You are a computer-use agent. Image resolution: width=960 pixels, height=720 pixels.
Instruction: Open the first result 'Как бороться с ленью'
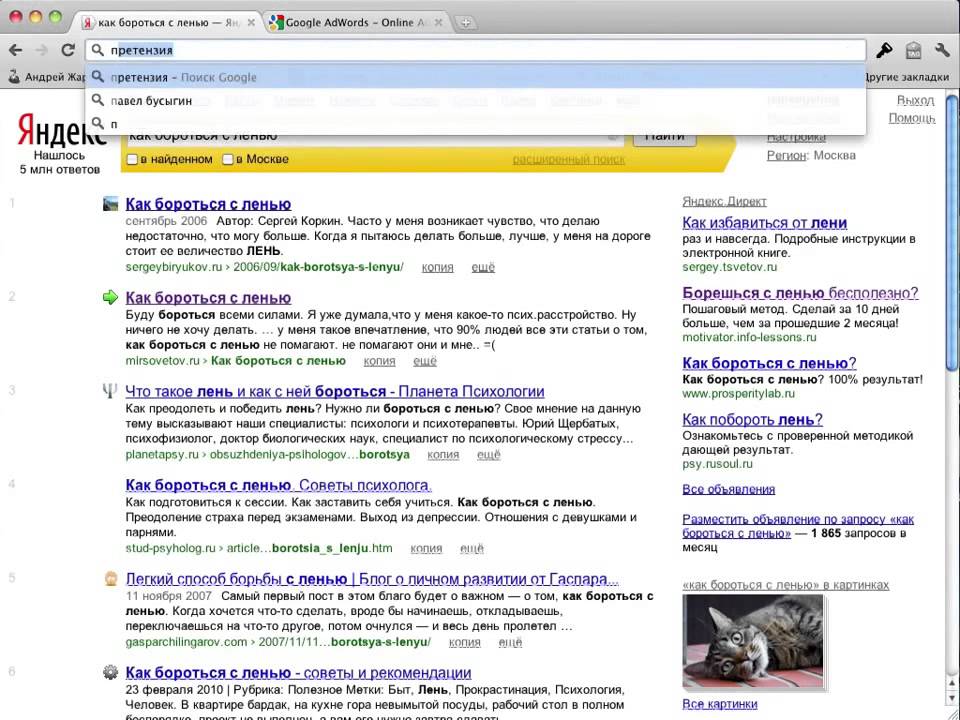click(208, 204)
